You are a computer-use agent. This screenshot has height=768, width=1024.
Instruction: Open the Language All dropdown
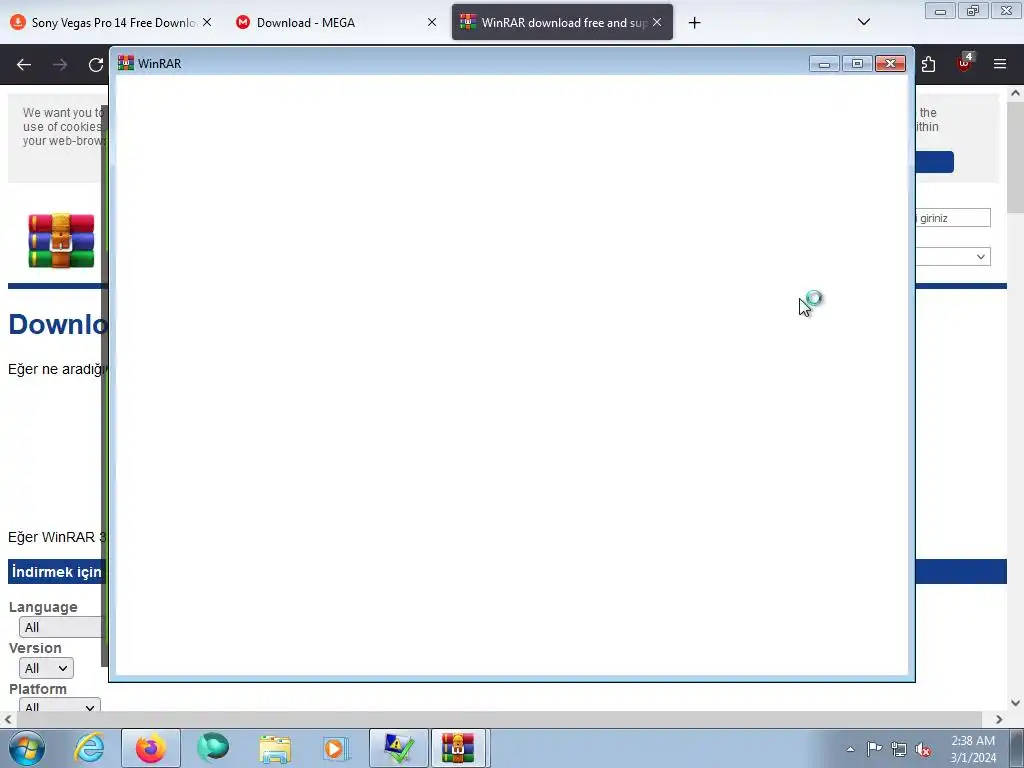point(62,628)
